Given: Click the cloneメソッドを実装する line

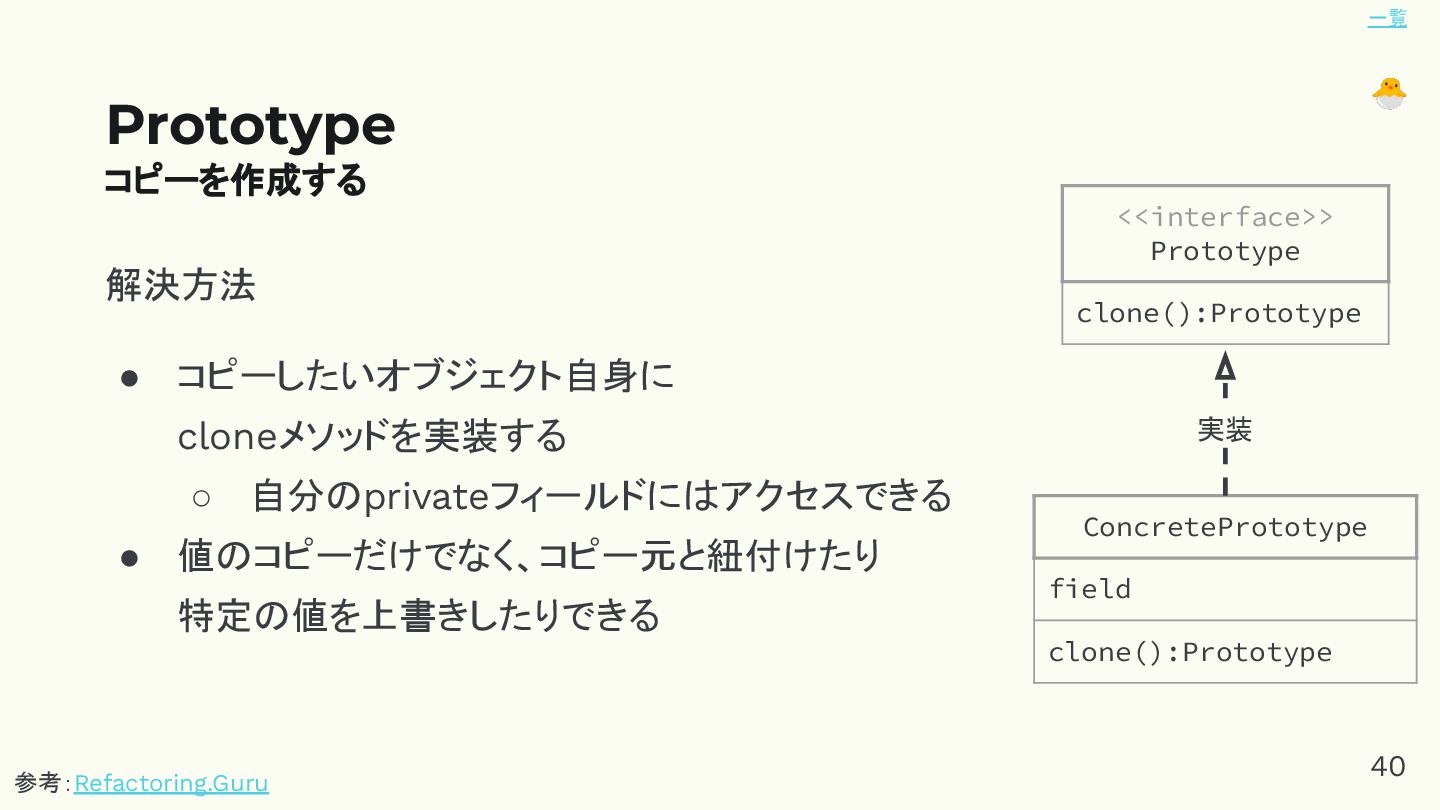Looking at the screenshot, I should (x=372, y=437).
